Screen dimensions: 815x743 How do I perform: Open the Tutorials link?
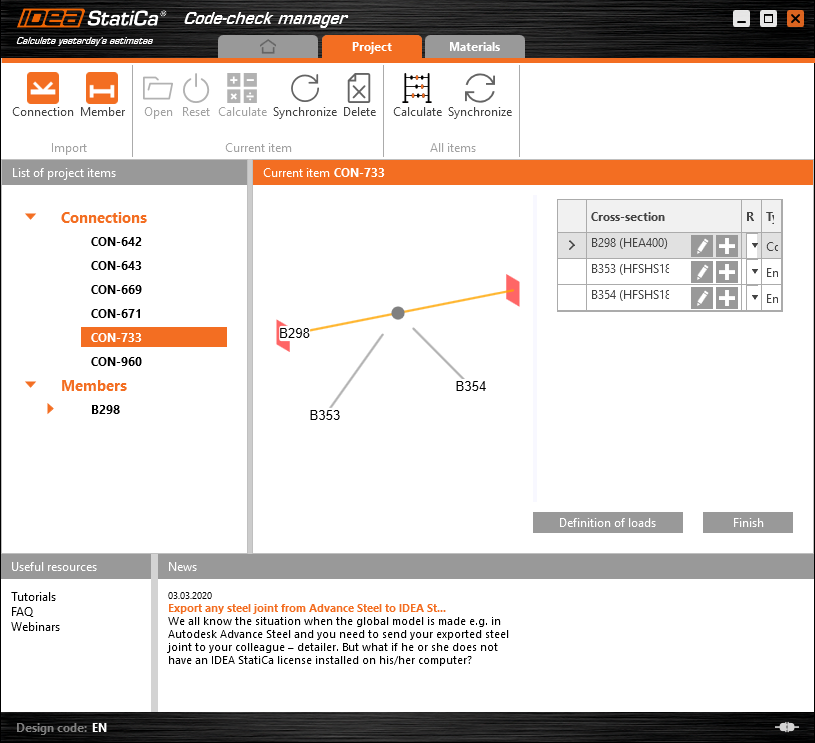pos(33,596)
